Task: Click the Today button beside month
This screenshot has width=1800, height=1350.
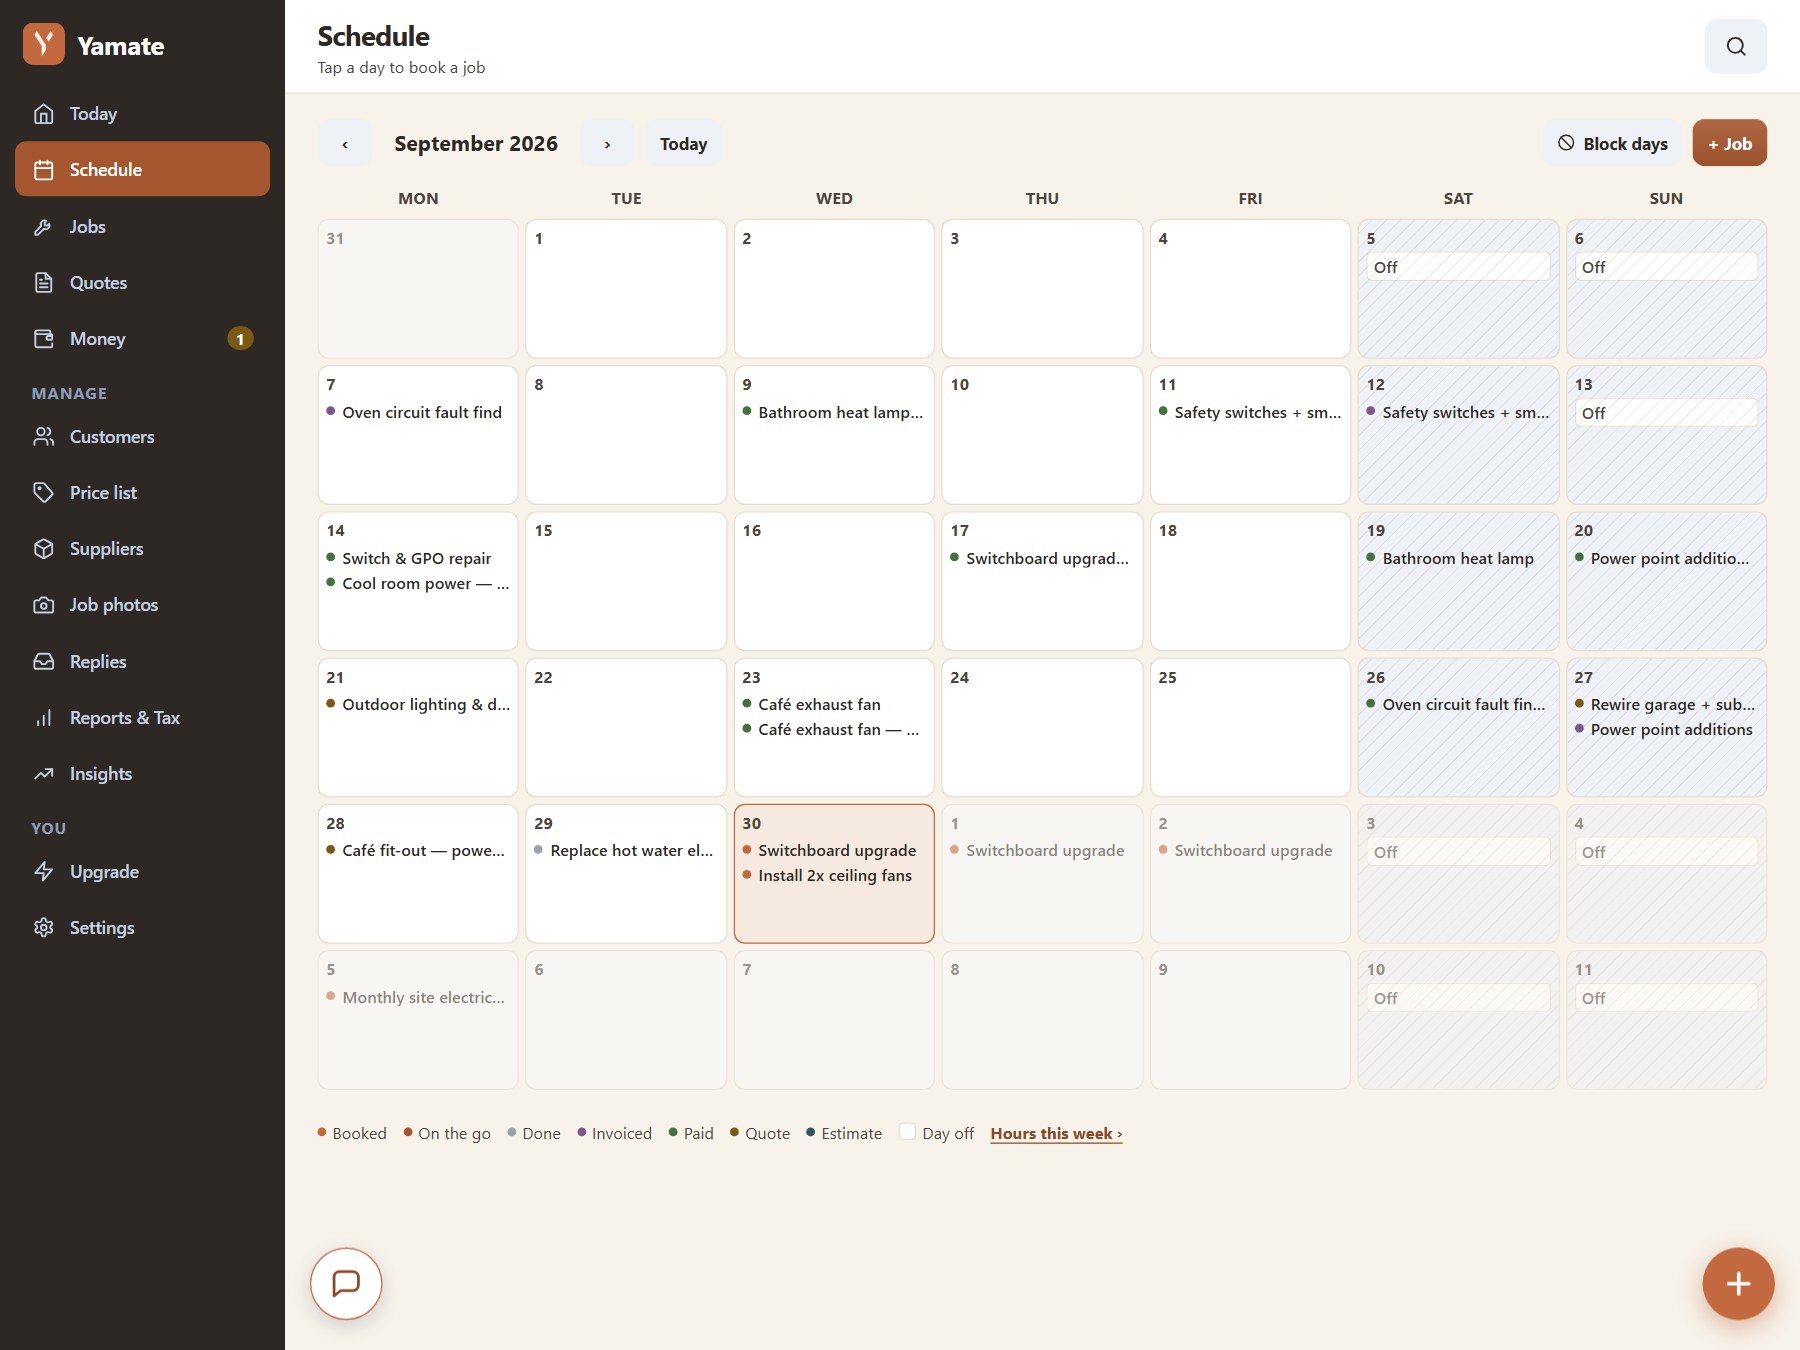Action: (683, 144)
